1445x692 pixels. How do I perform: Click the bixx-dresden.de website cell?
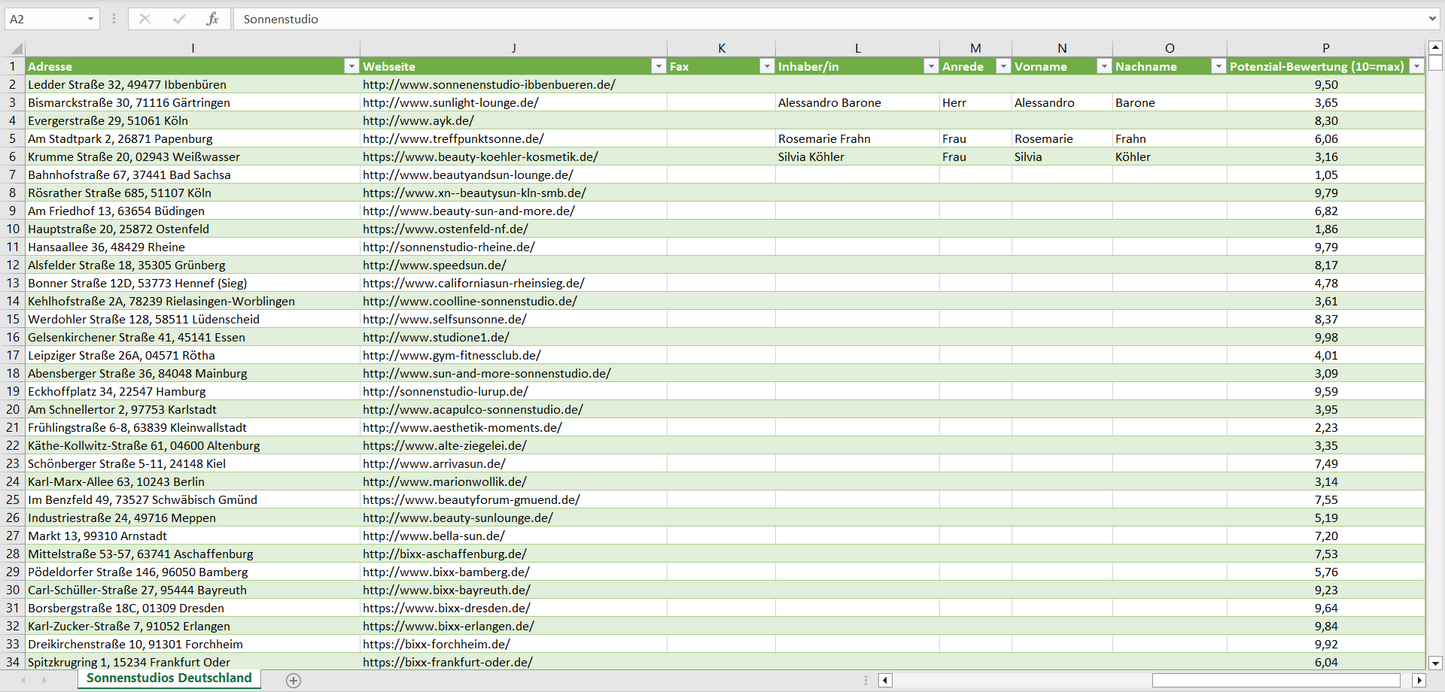tap(446, 608)
